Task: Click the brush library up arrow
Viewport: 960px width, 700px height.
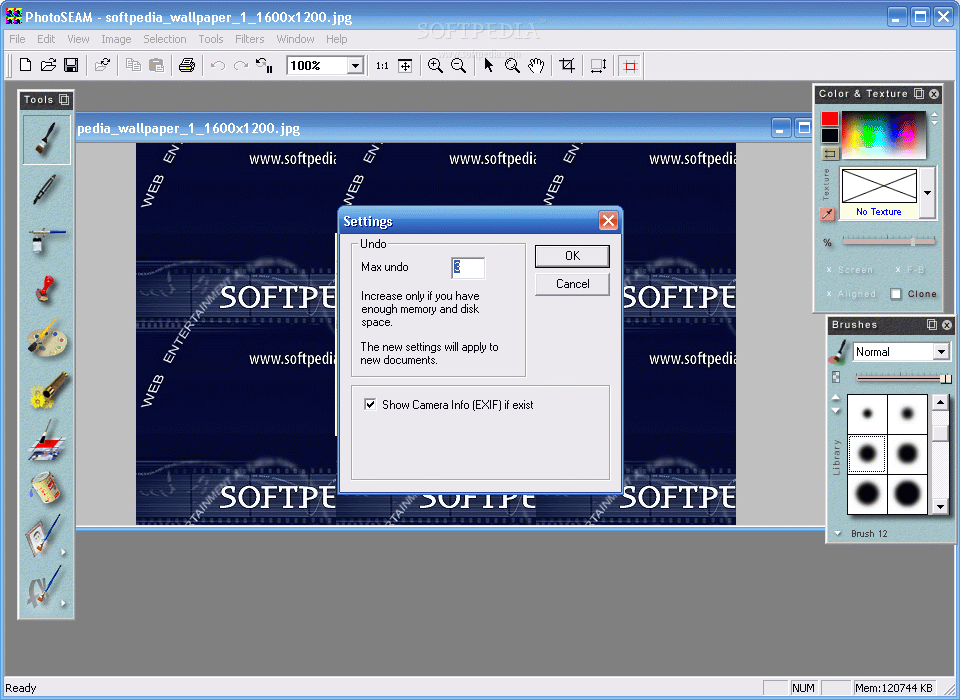Action: point(836,397)
